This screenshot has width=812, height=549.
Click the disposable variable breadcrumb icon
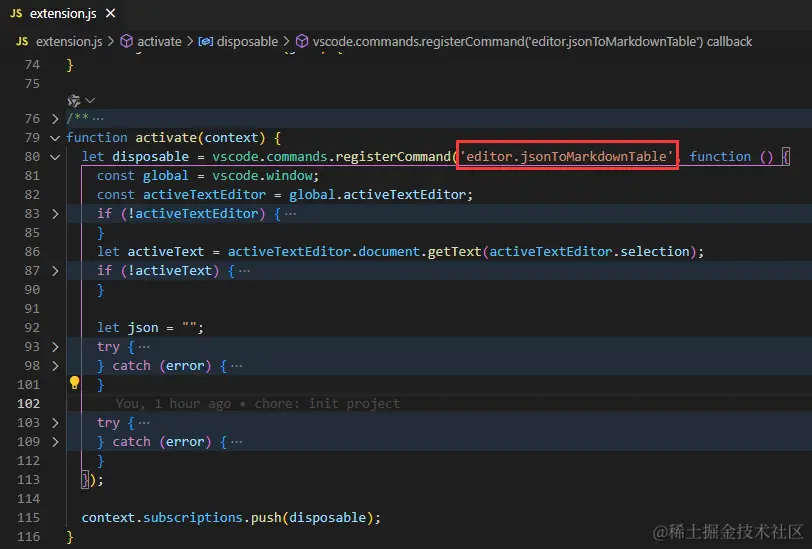point(206,41)
